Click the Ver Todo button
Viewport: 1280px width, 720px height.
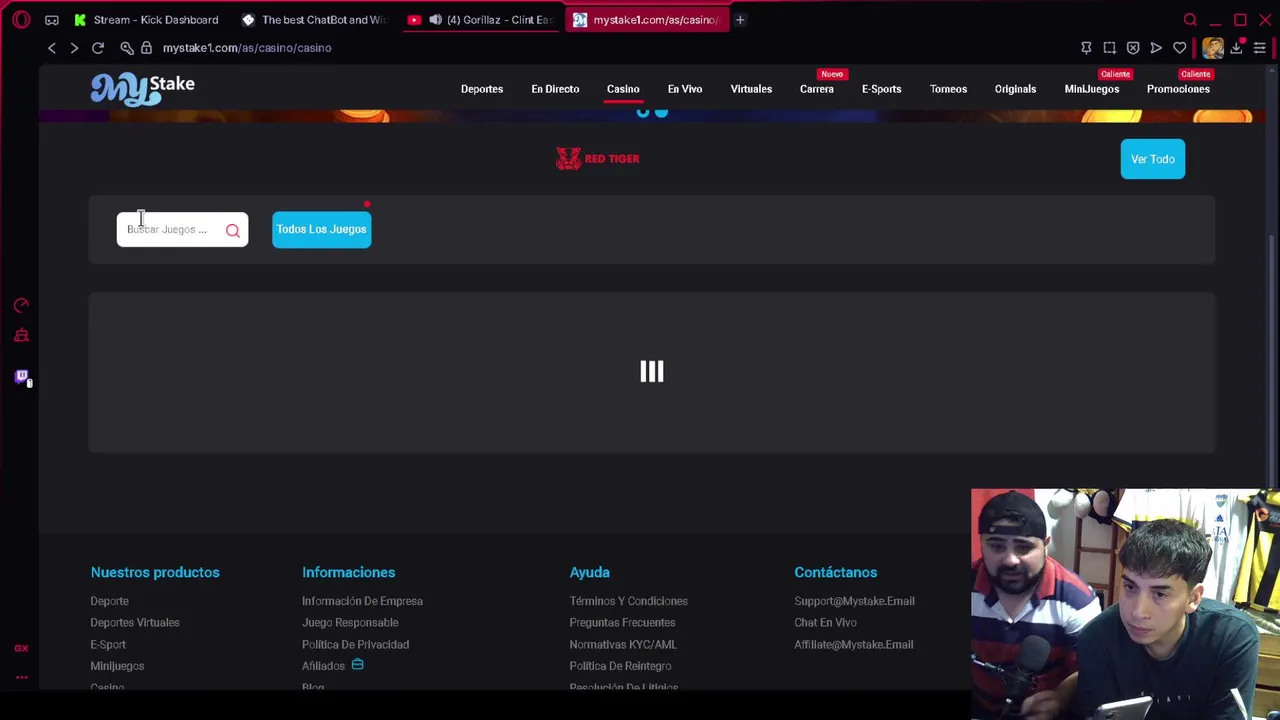(1153, 159)
